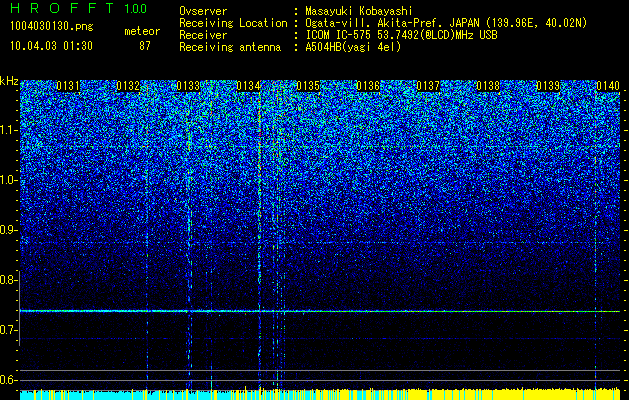Click the ICOM IC-575 receiver text

401,35
